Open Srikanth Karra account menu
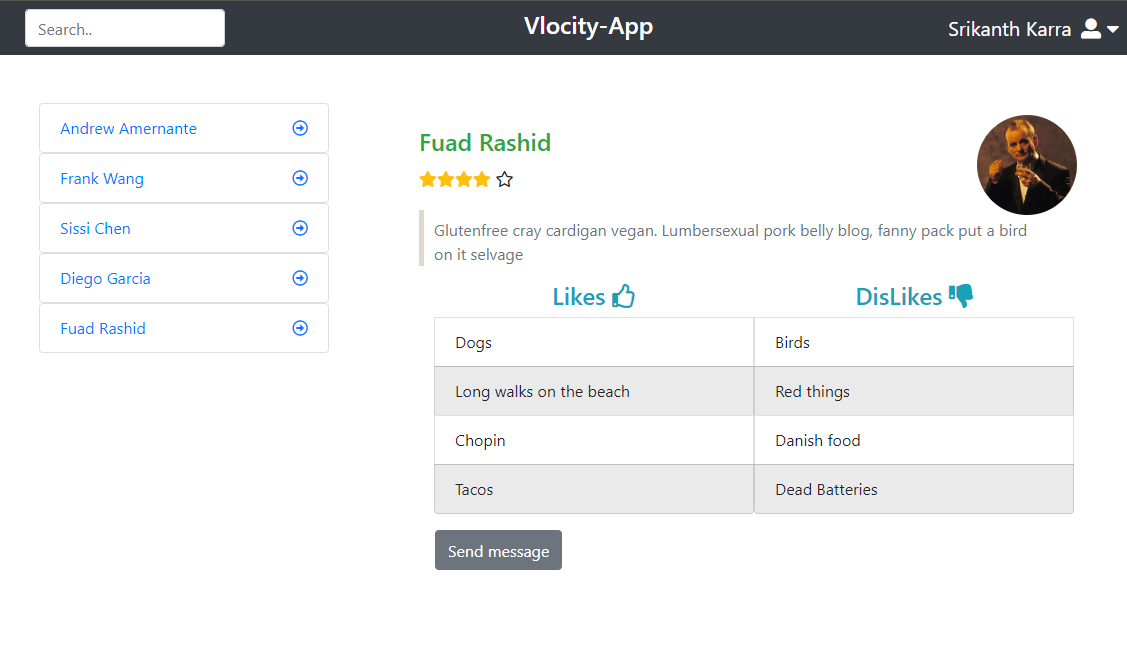Viewport: 1127px width, 651px height. click(x=1009, y=29)
